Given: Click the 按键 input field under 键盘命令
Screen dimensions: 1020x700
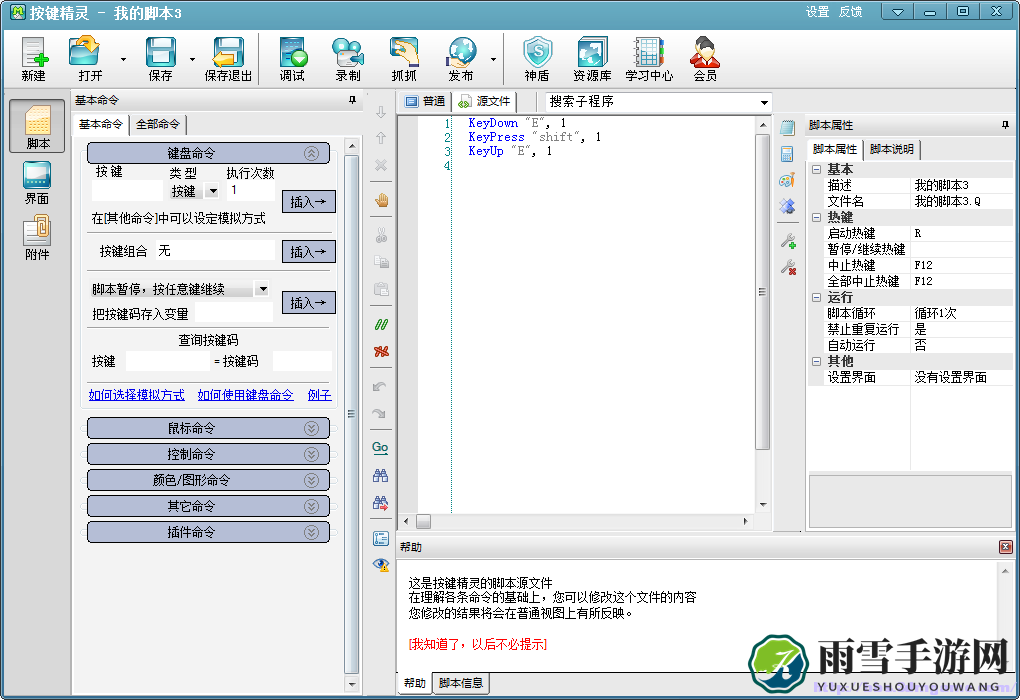Looking at the screenshot, I should coord(127,191).
